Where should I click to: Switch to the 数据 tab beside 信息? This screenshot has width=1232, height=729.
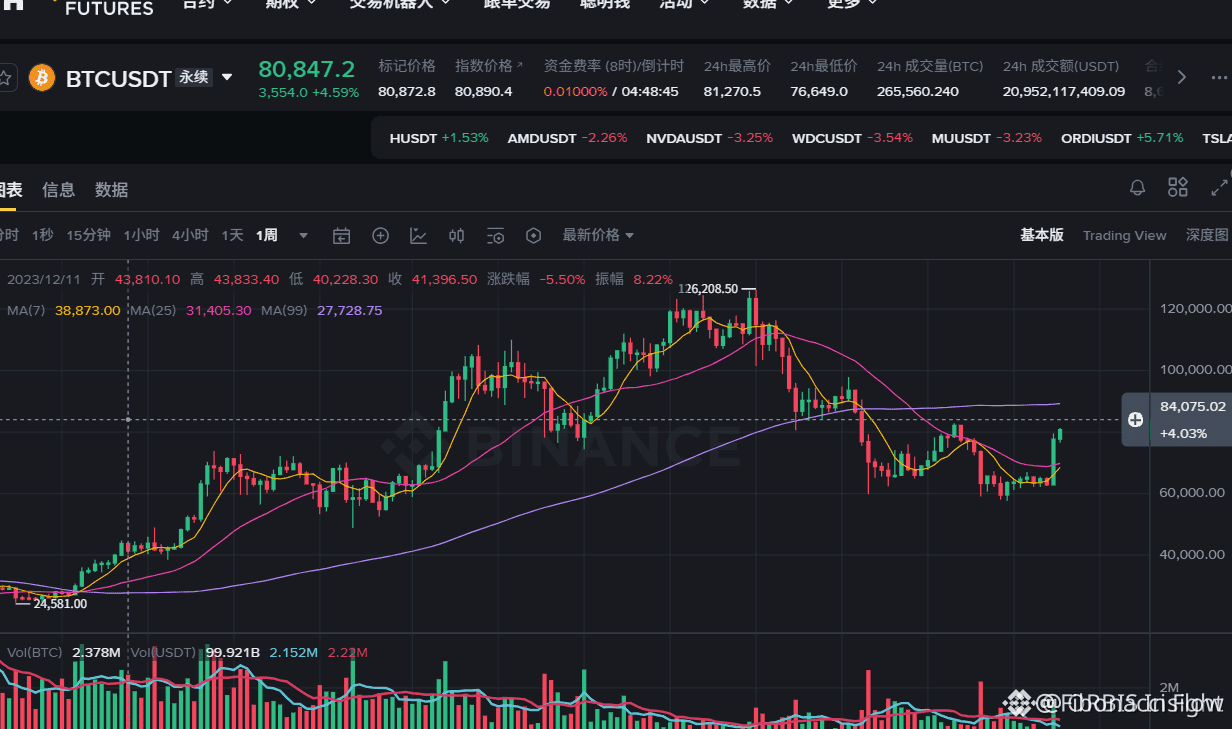[111, 190]
